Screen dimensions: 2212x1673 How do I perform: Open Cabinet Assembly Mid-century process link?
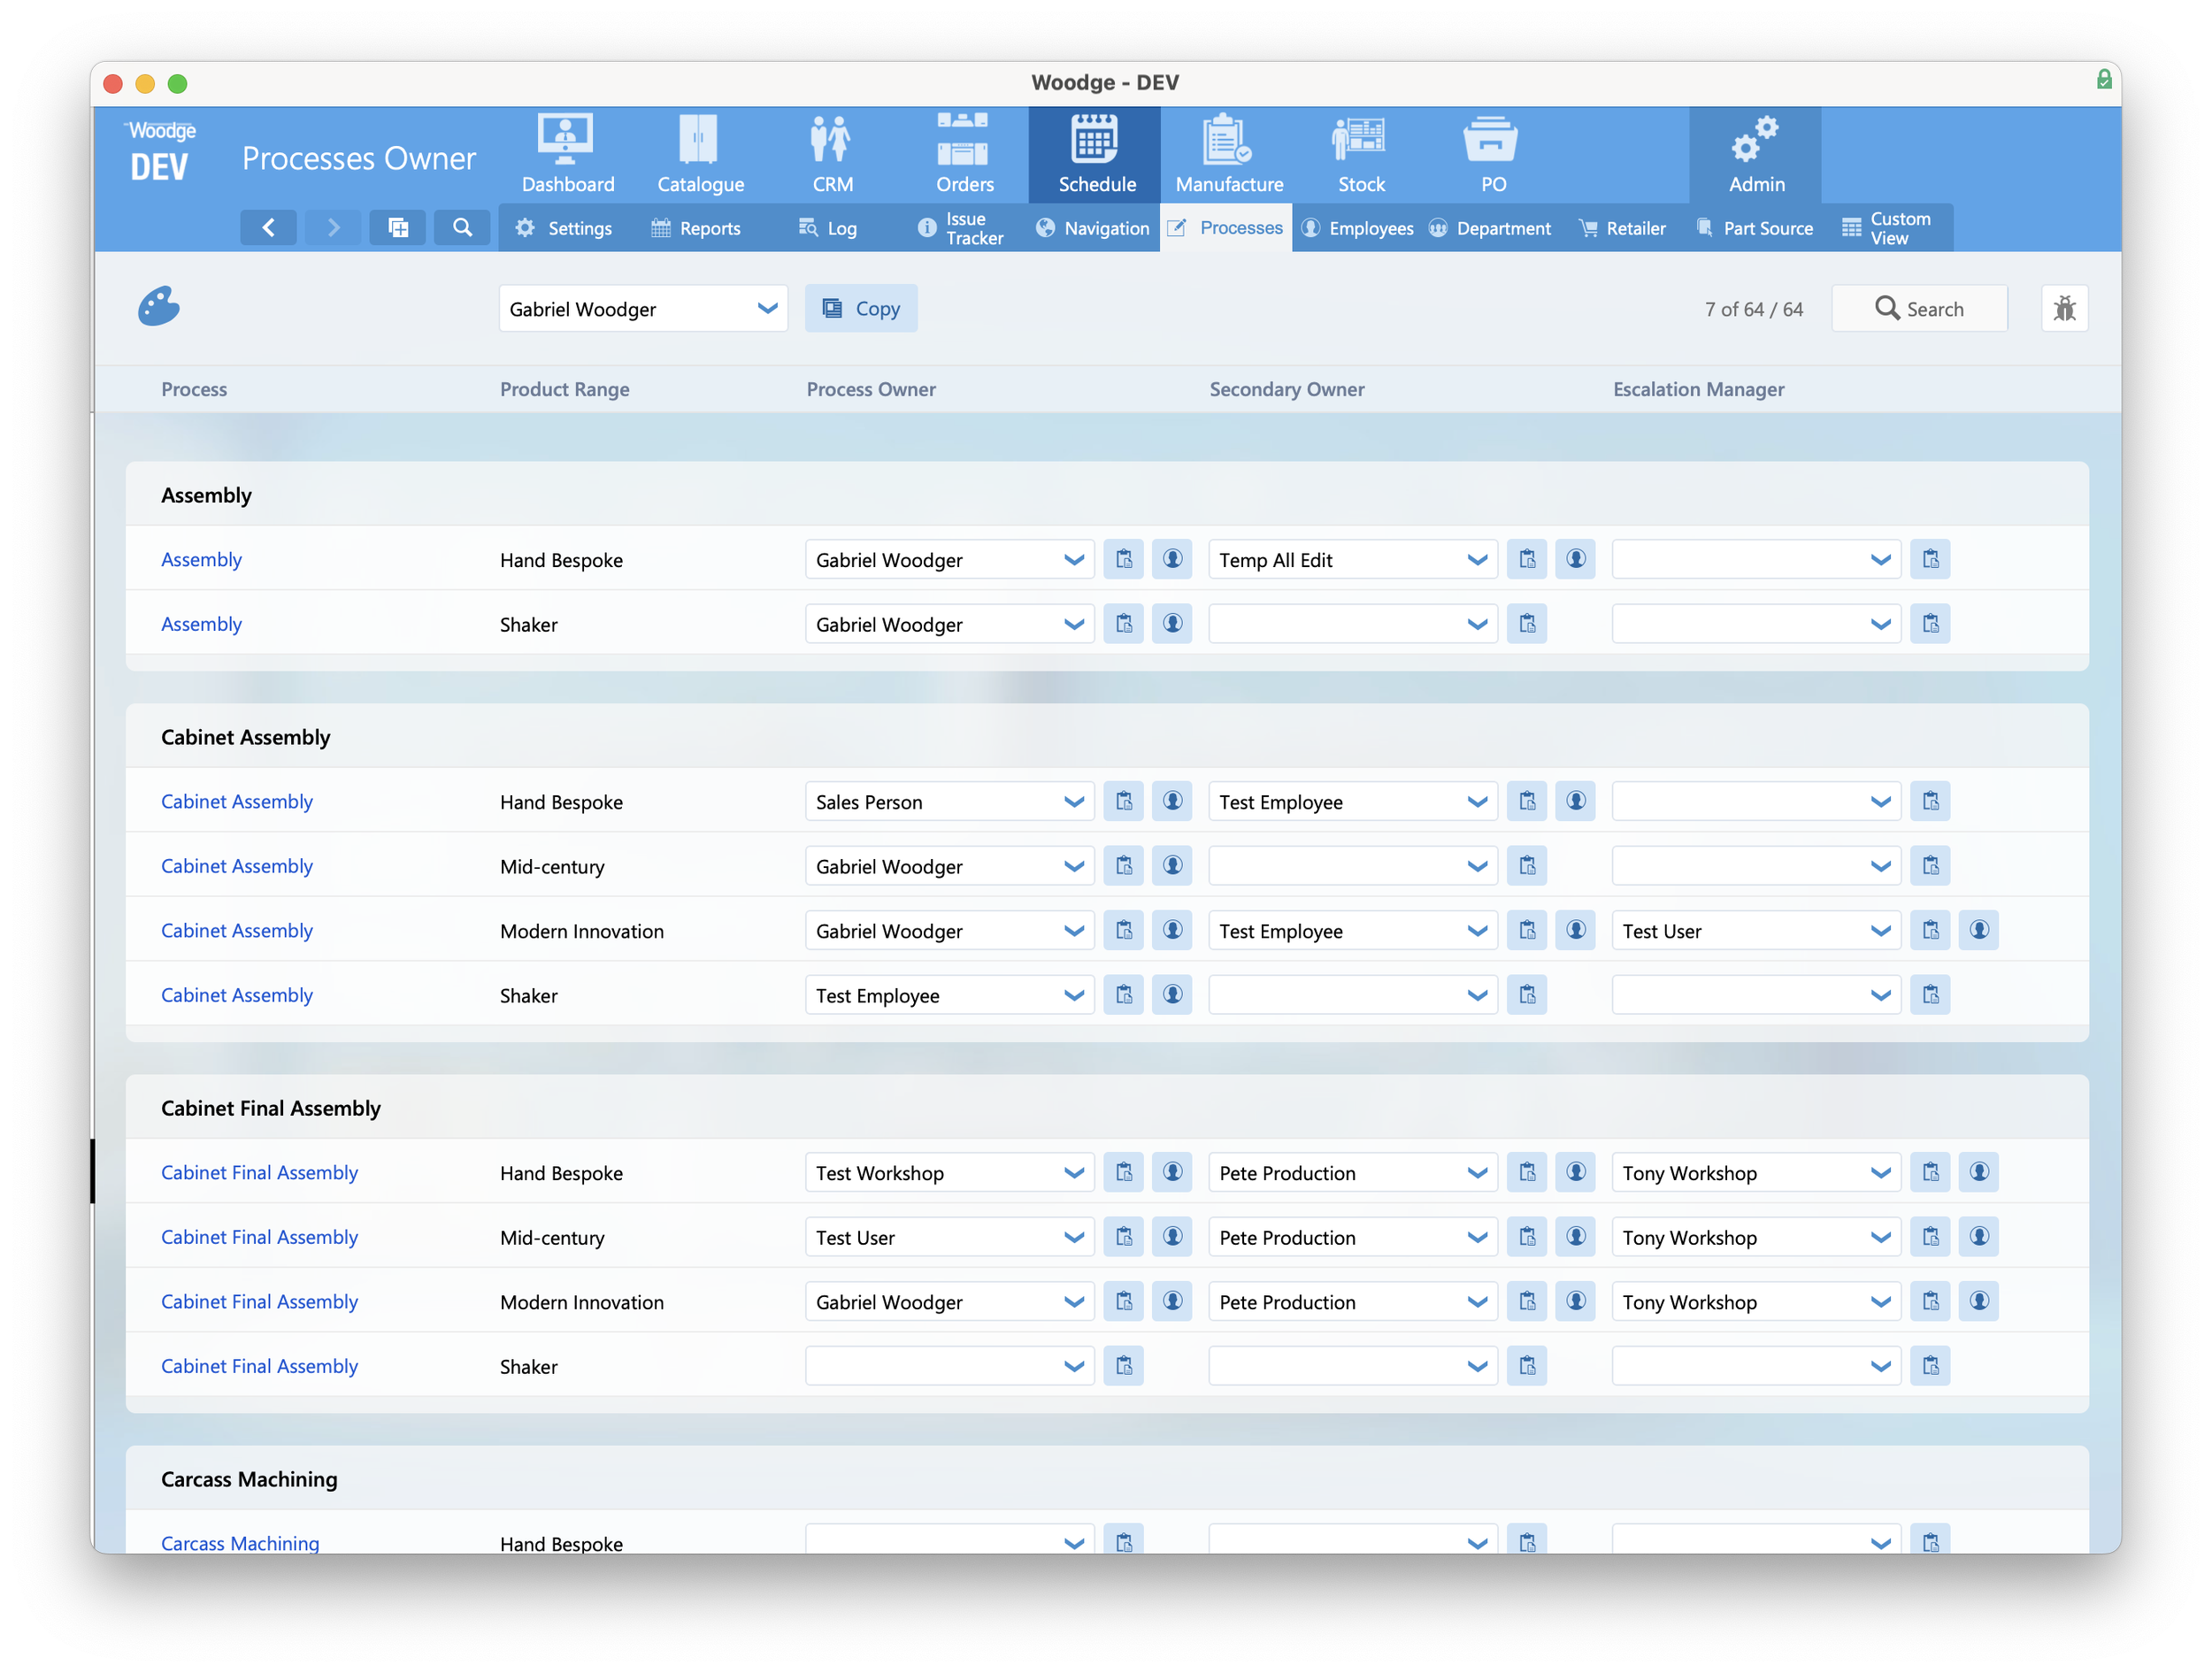click(237, 866)
